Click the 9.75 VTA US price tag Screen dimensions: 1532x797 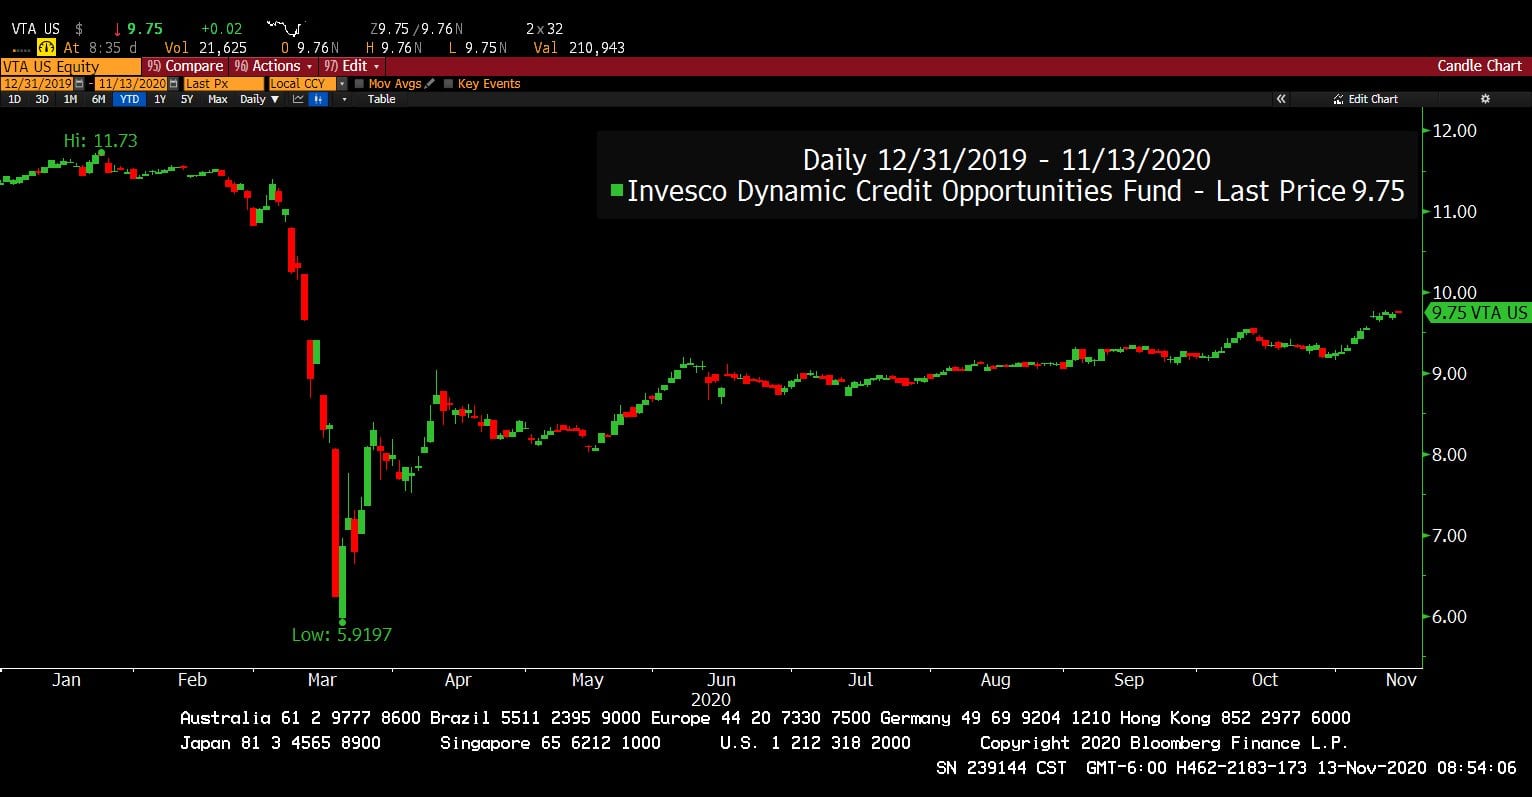(1479, 312)
